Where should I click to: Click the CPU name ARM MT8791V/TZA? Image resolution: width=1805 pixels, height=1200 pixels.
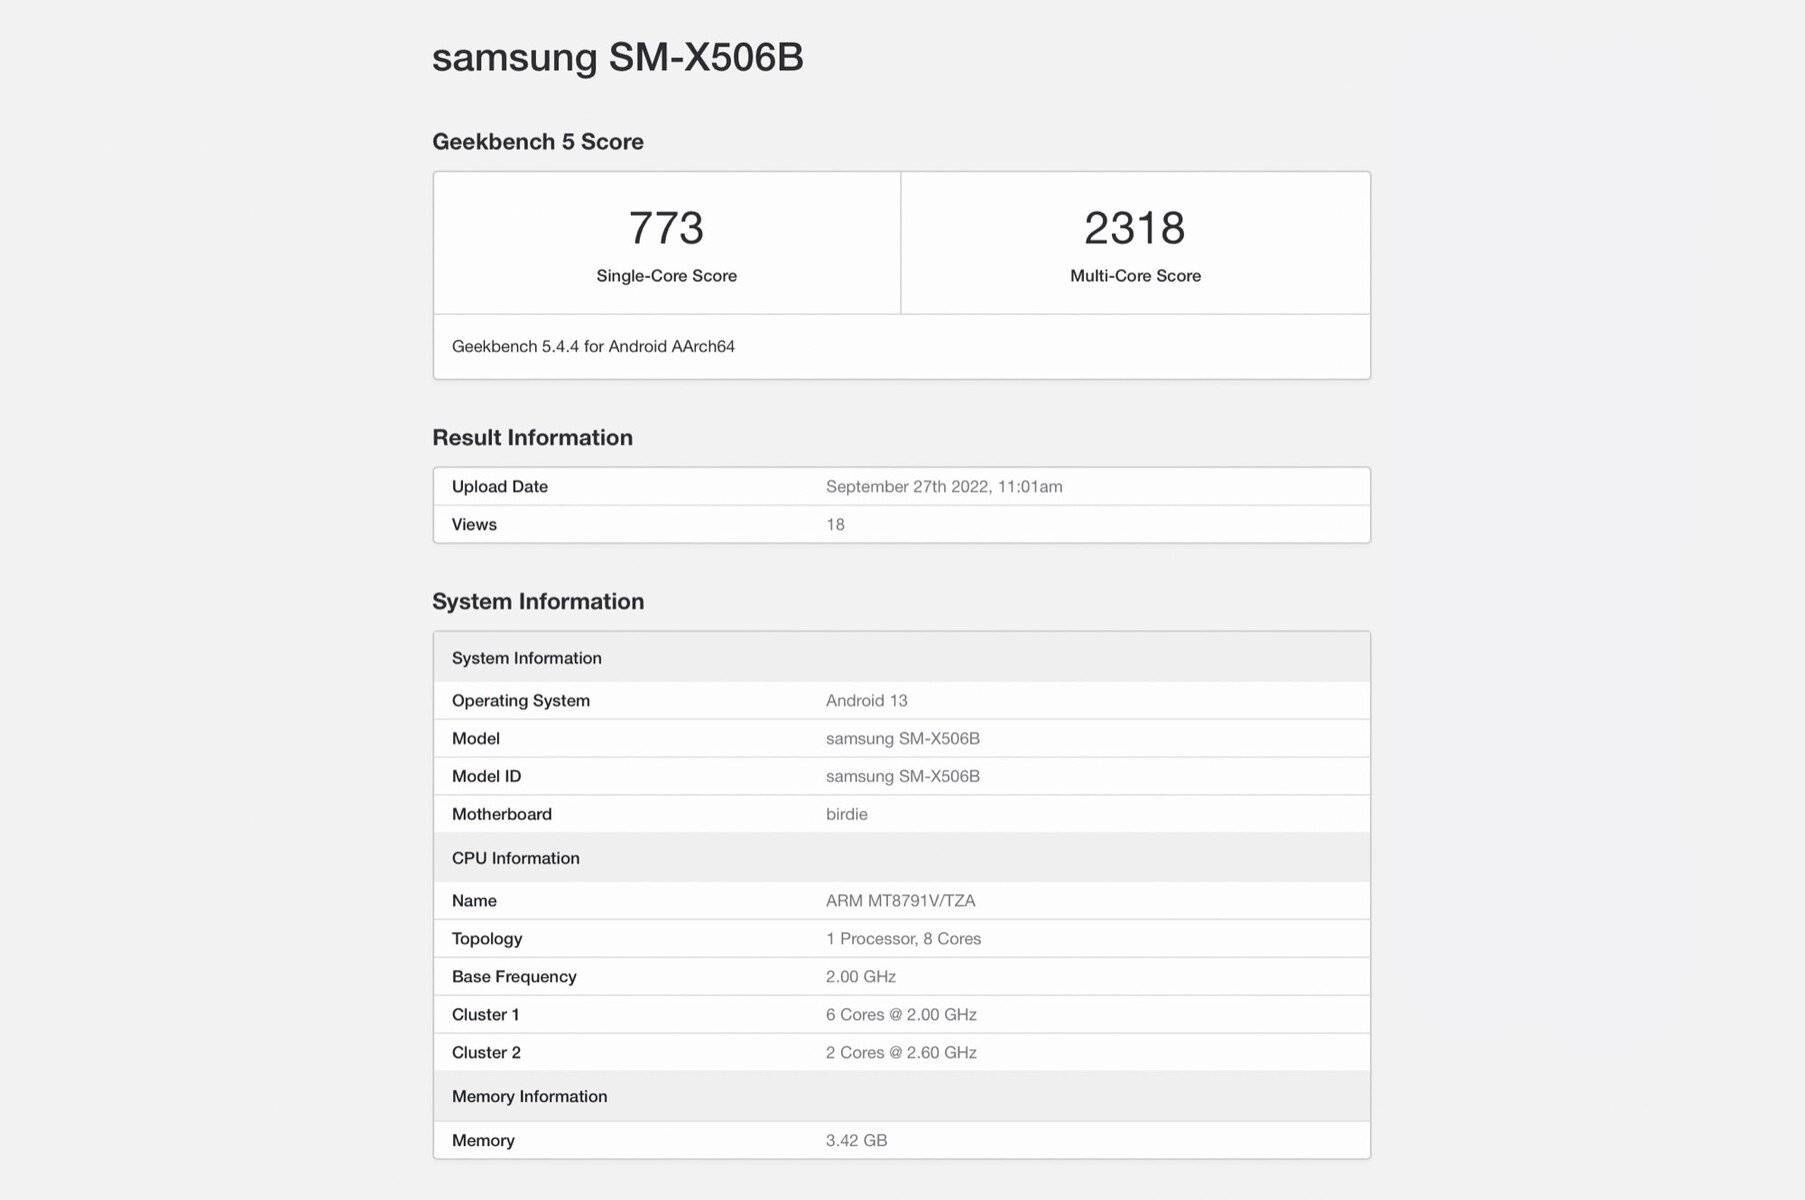(900, 901)
